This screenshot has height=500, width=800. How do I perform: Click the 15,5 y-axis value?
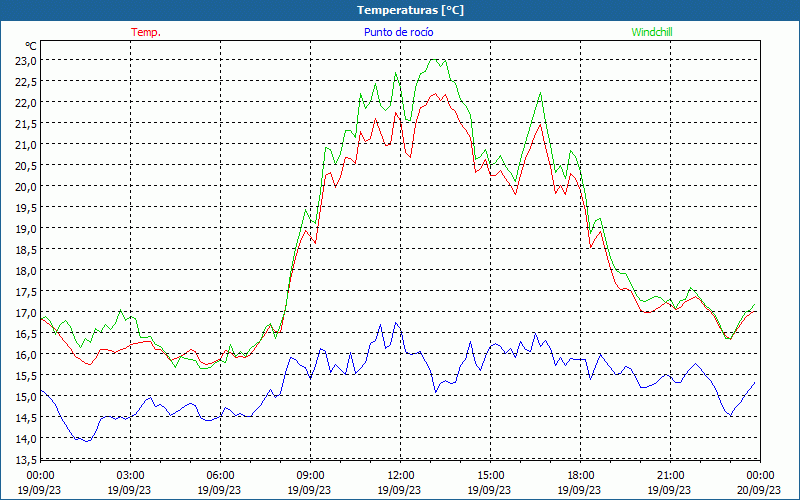tap(26, 375)
